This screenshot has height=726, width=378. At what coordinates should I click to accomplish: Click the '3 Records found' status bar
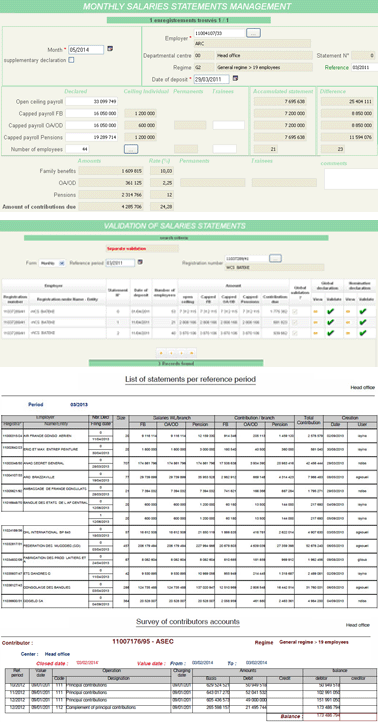coord(176,363)
